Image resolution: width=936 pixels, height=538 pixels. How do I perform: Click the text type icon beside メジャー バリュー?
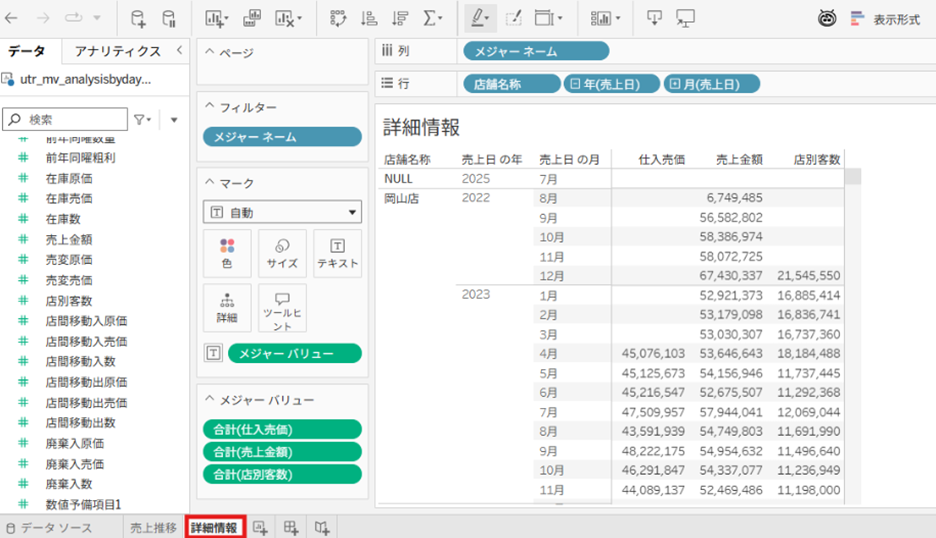(x=213, y=353)
